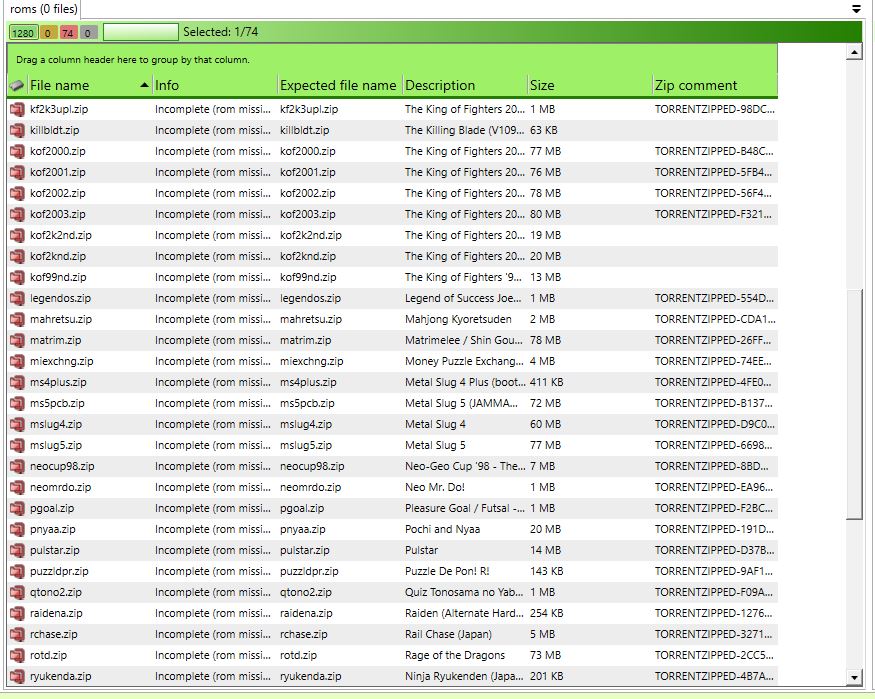Select the icon for mahretsu.zip
Image resolution: width=875 pixels, height=699 pixels.
17,320
